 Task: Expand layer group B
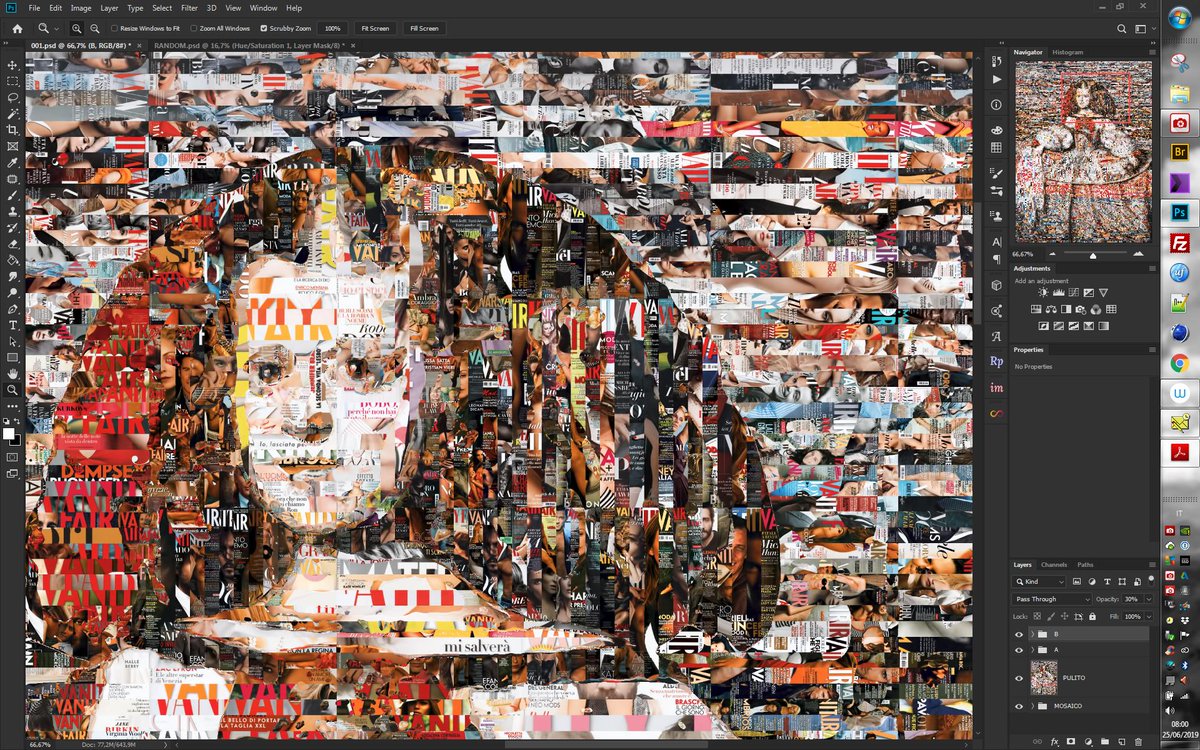[1033, 634]
